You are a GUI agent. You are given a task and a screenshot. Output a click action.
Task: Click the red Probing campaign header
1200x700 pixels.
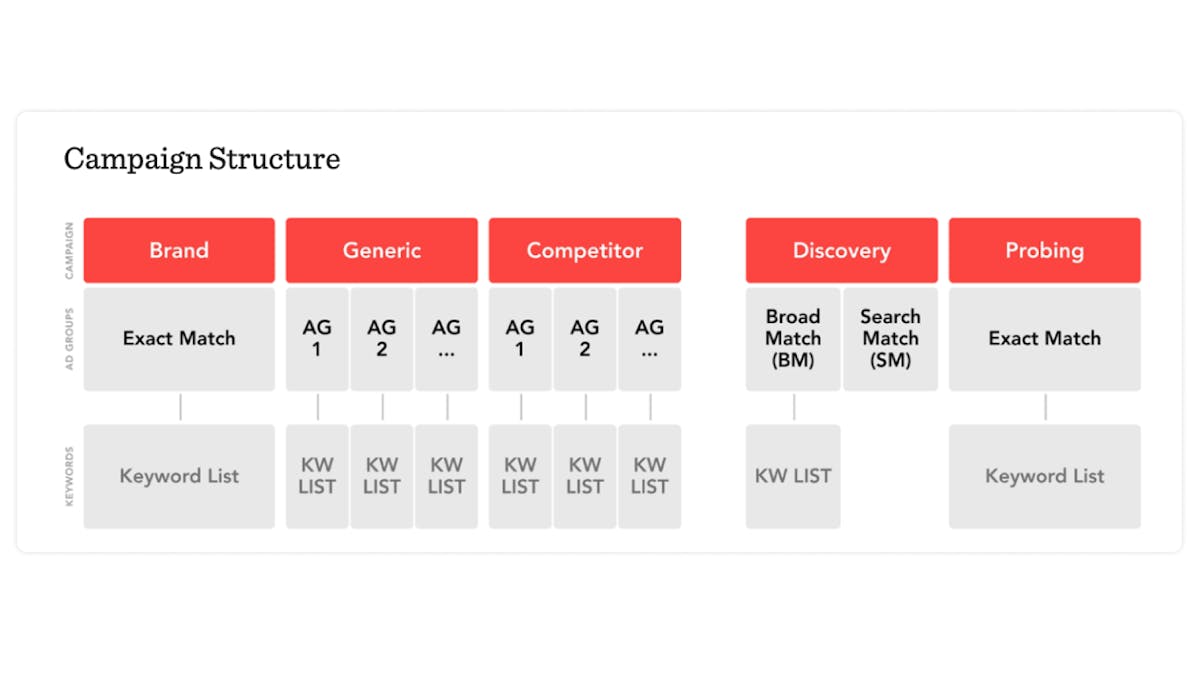[1044, 250]
